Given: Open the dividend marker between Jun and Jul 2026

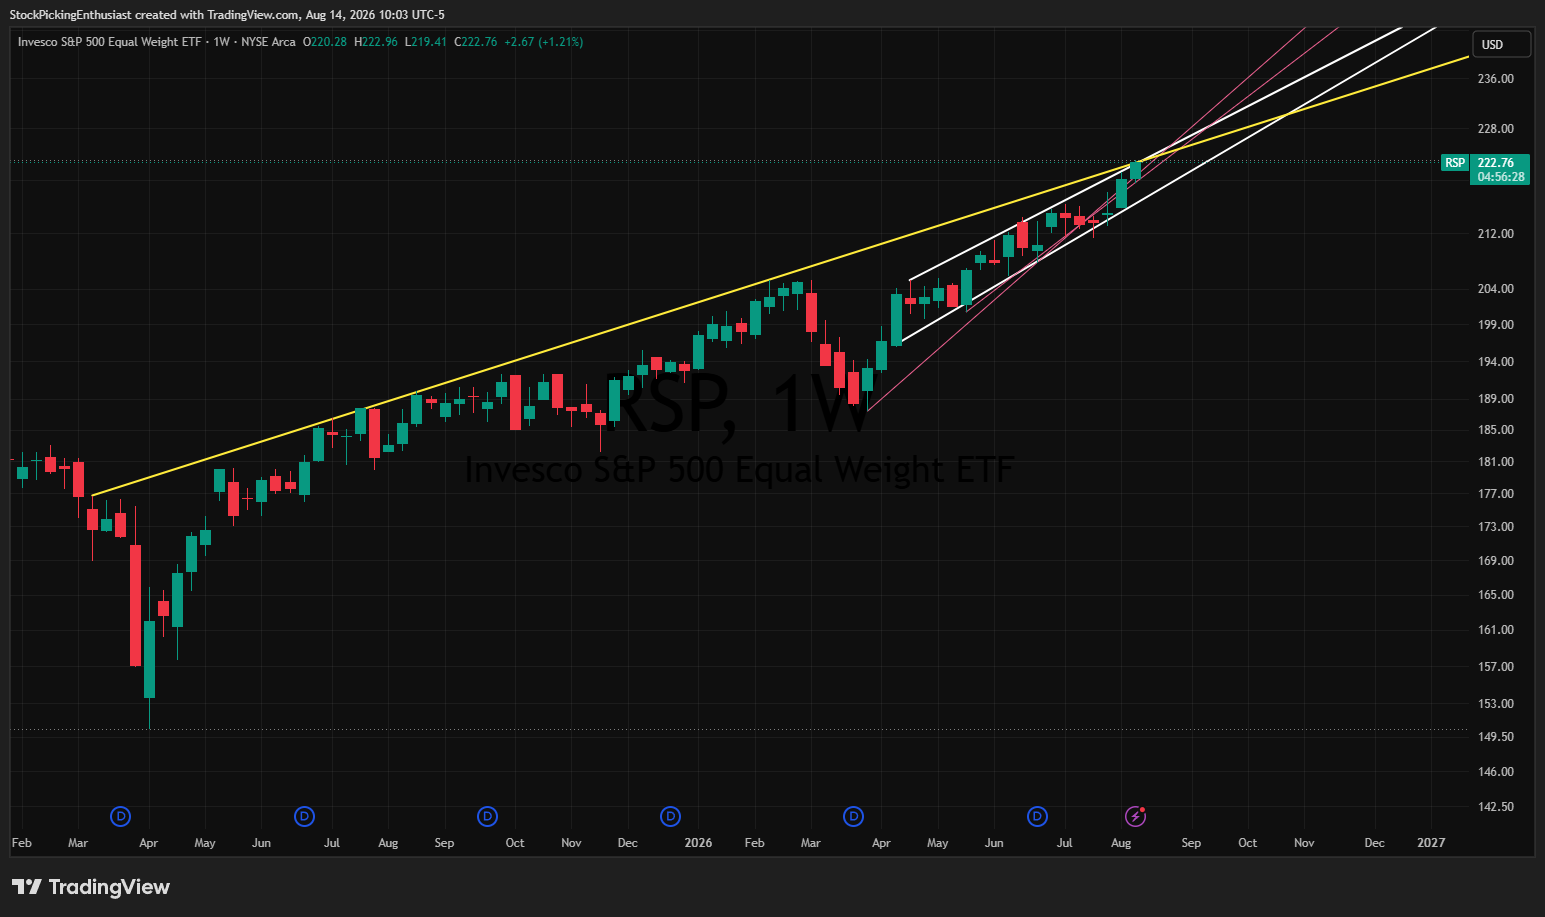Looking at the screenshot, I should coord(1038,817).
